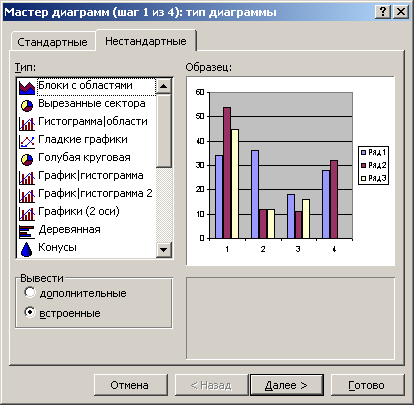Select the встроенные radio option
The height and width of the screenshot is (405, 414).
(x=30, y=312)
